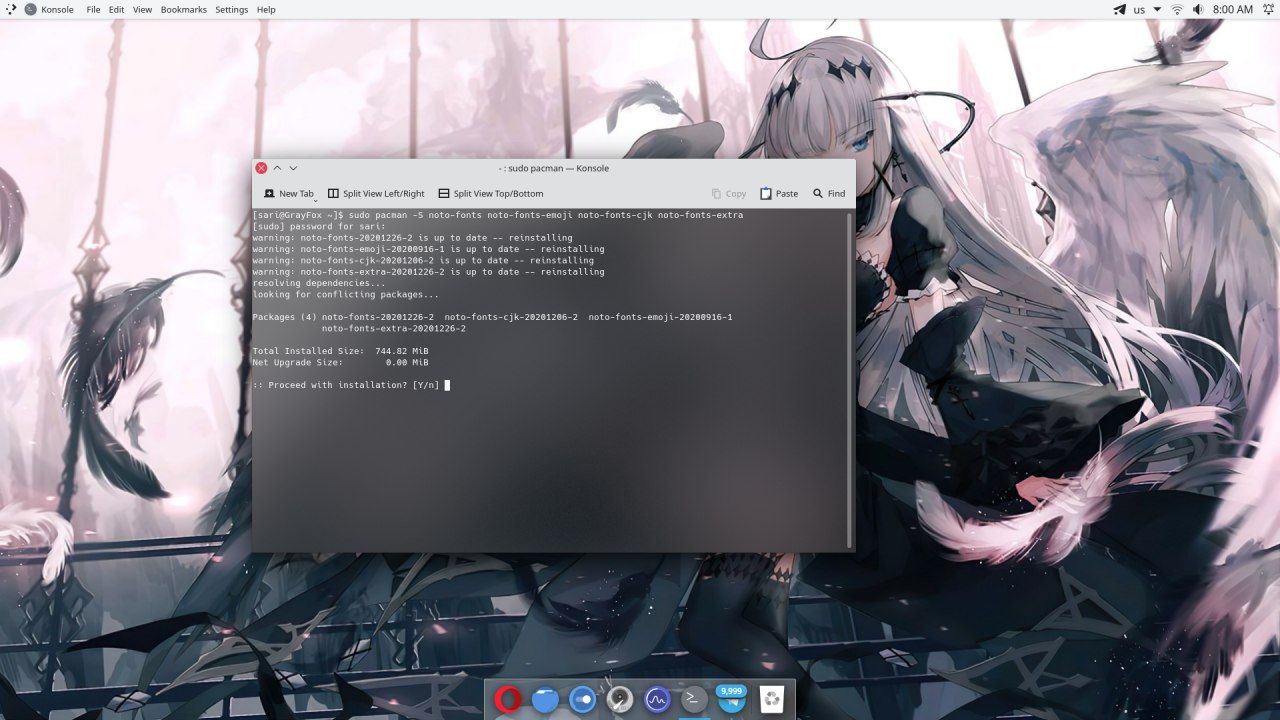Screen dimensions: 1280x720
Task: Open Find in the Konsole toolbar
Action: point(829,193)
